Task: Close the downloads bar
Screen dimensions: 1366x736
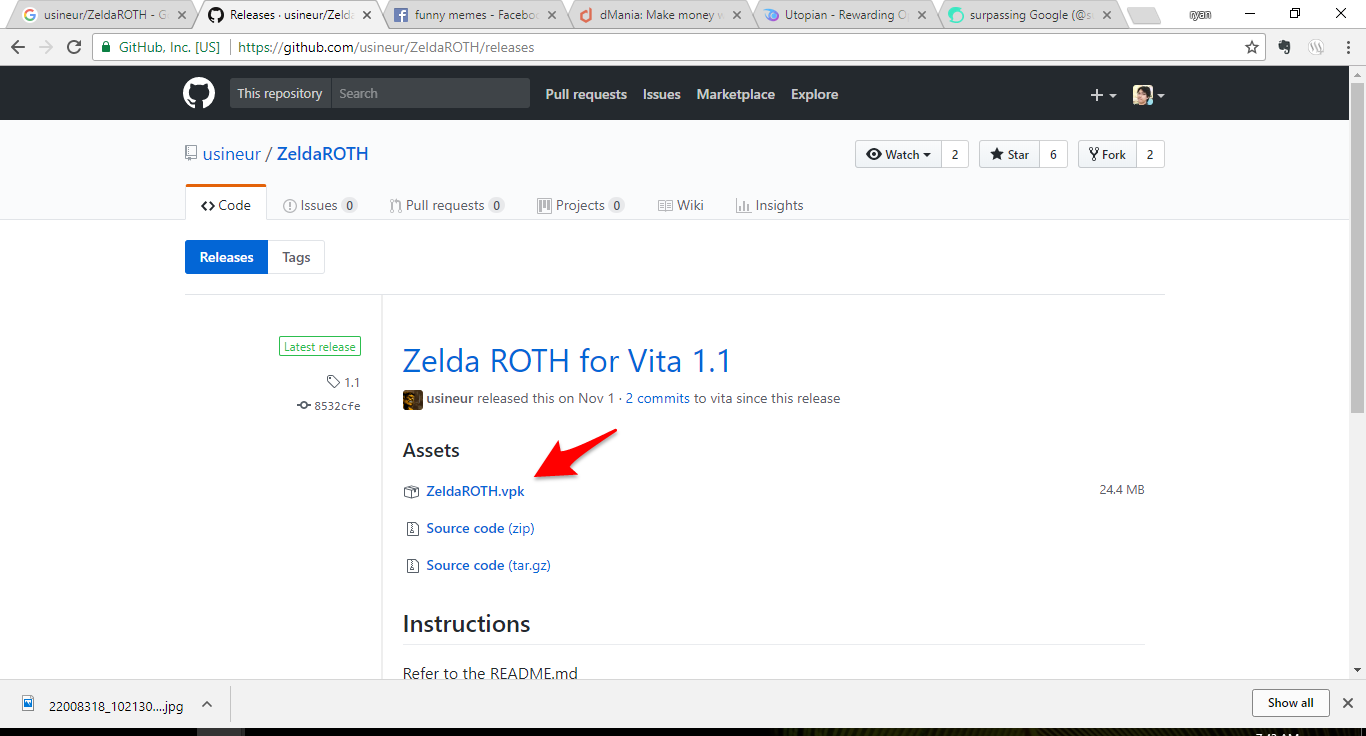Action: click(x=1347, y=703)
